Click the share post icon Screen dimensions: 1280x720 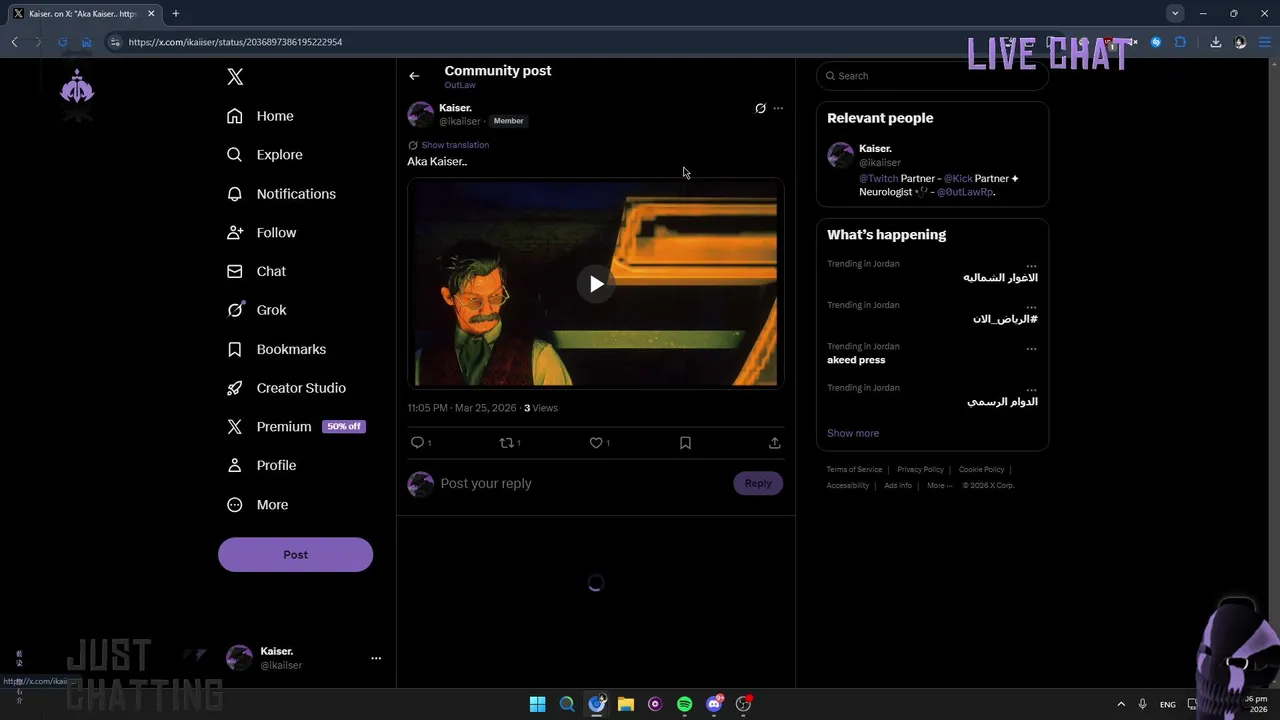click(x=774, y=443)
